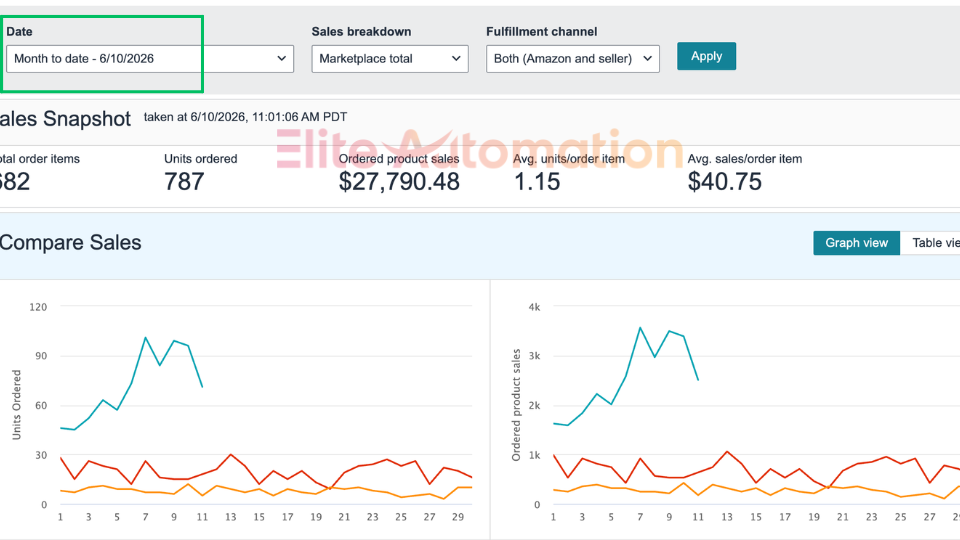Click the Marketplace total chevron arrow

(x=456, y=59)
